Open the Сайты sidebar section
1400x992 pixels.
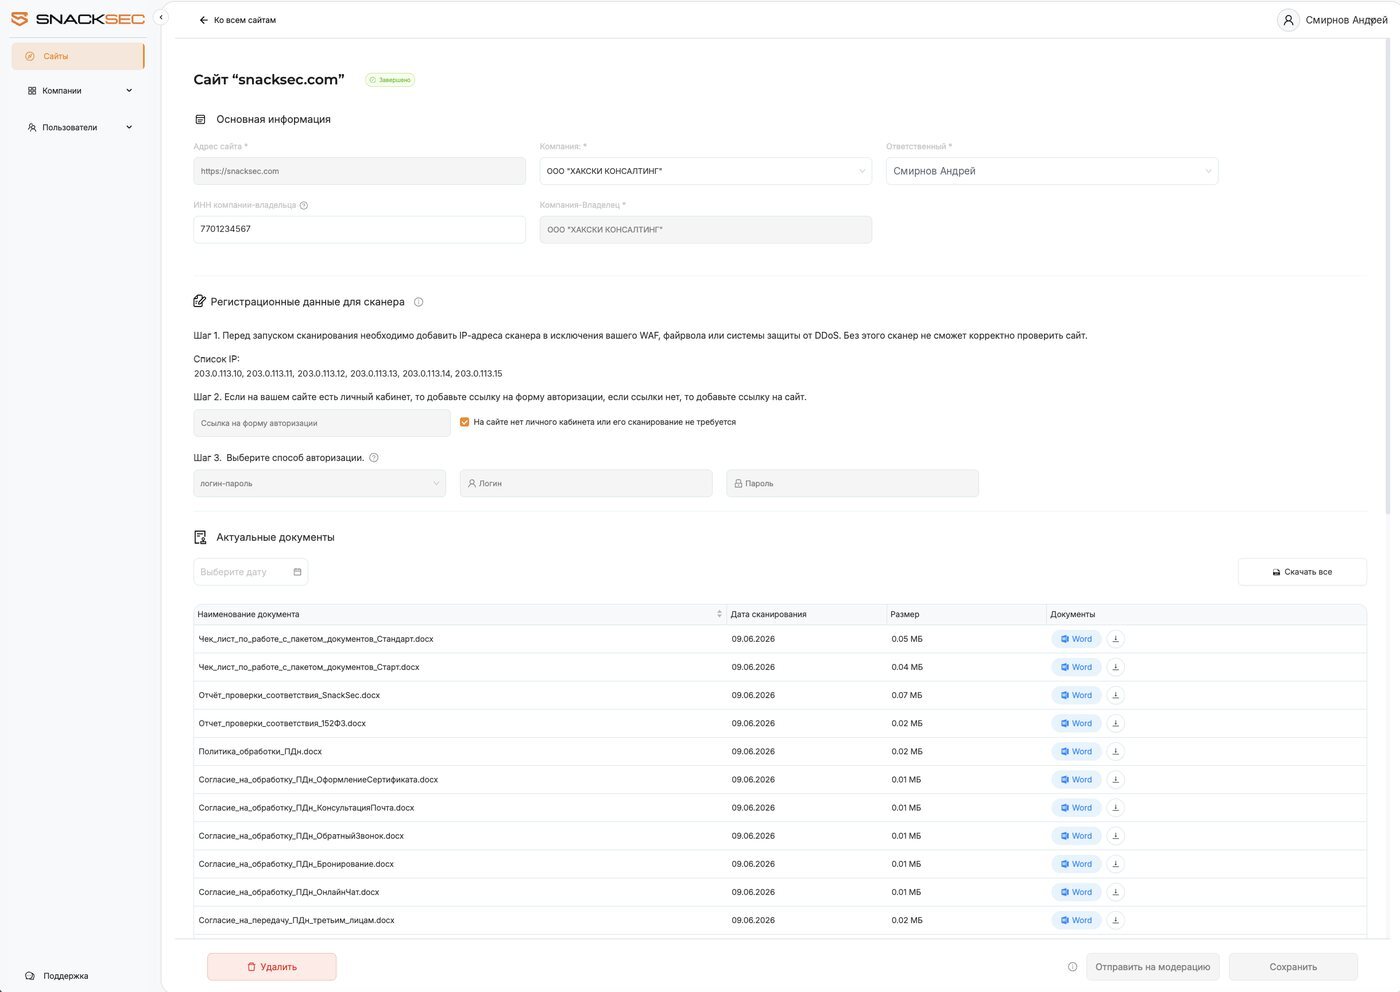[x=78, y=56]
